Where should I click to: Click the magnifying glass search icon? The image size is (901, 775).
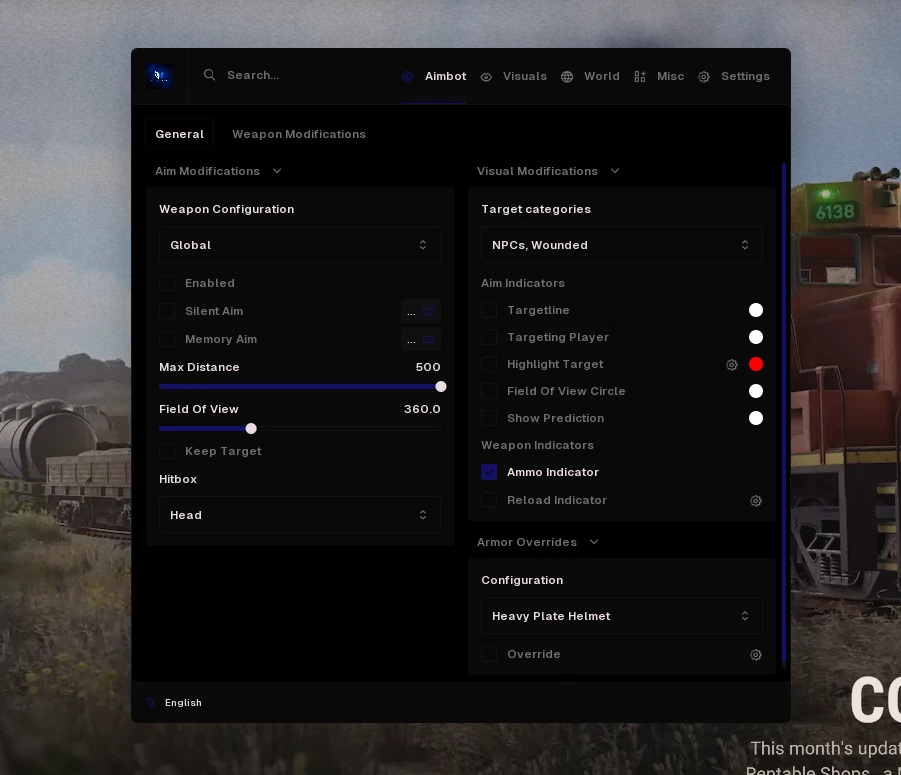point(210,75)
